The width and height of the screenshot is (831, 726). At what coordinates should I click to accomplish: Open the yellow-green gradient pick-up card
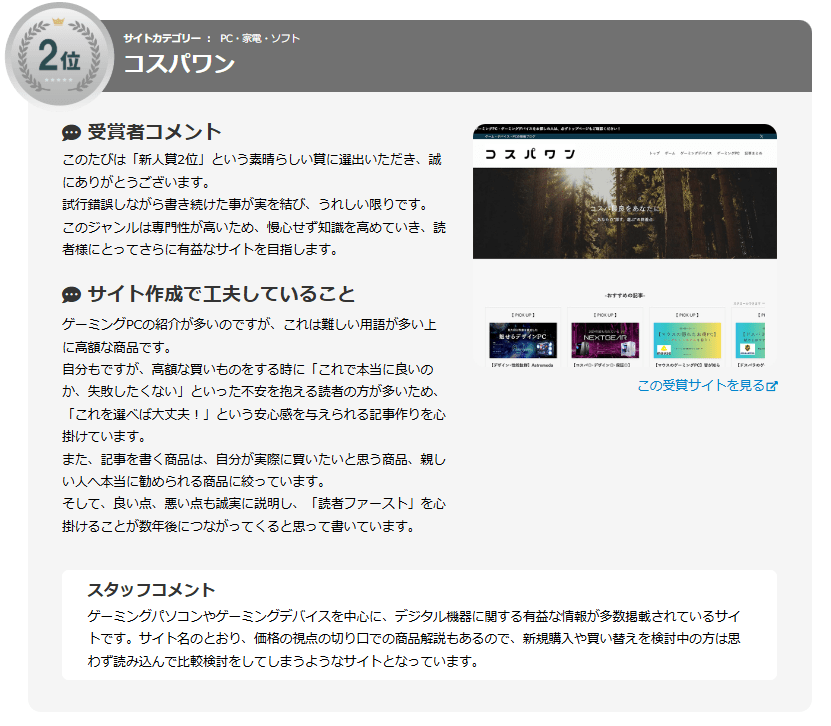tap(688, 338)
